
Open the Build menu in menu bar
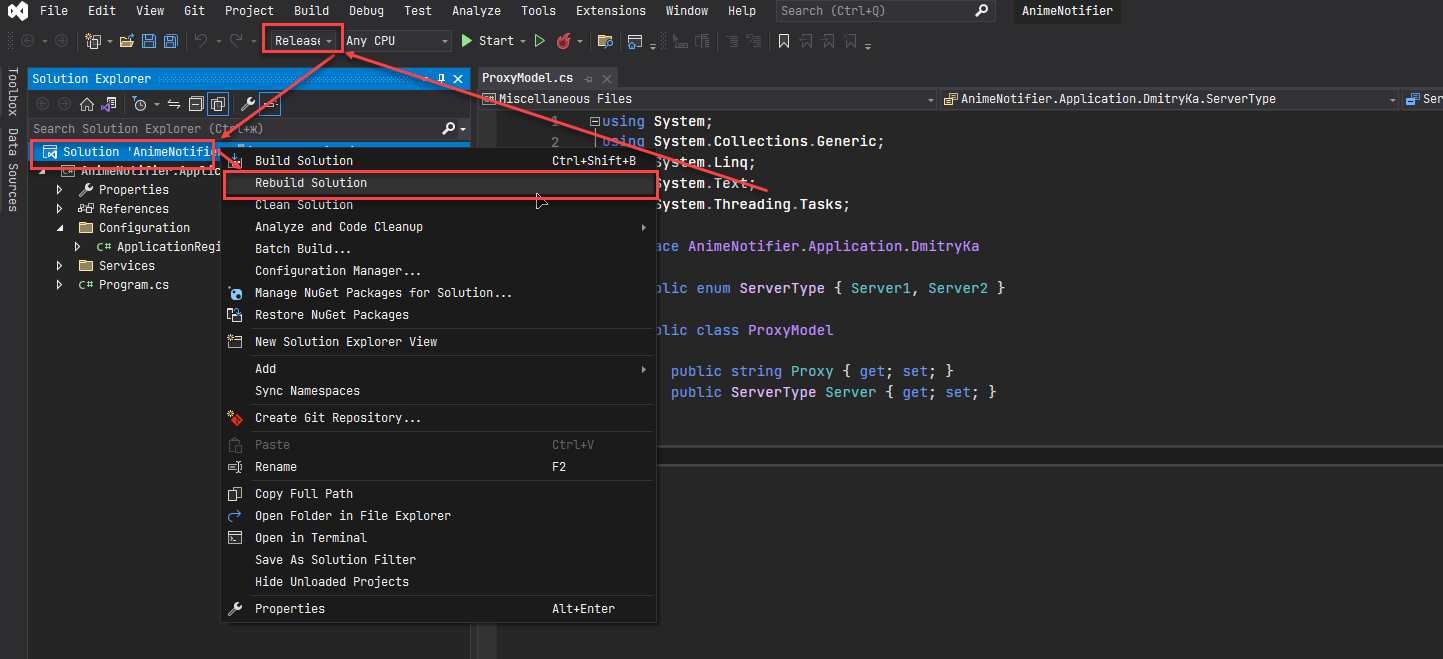(311, 11)
